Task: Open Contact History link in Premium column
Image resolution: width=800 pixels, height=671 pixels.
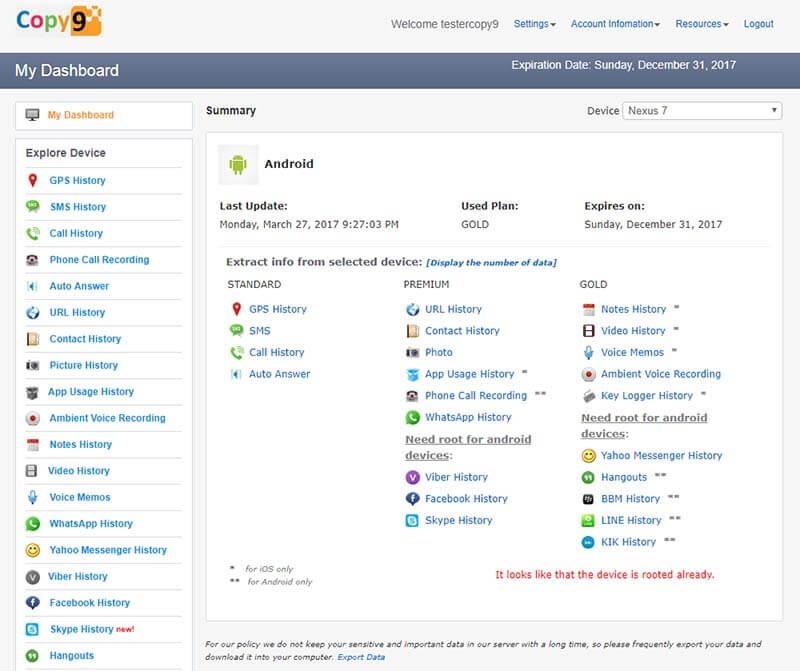Action: [462, 331]
